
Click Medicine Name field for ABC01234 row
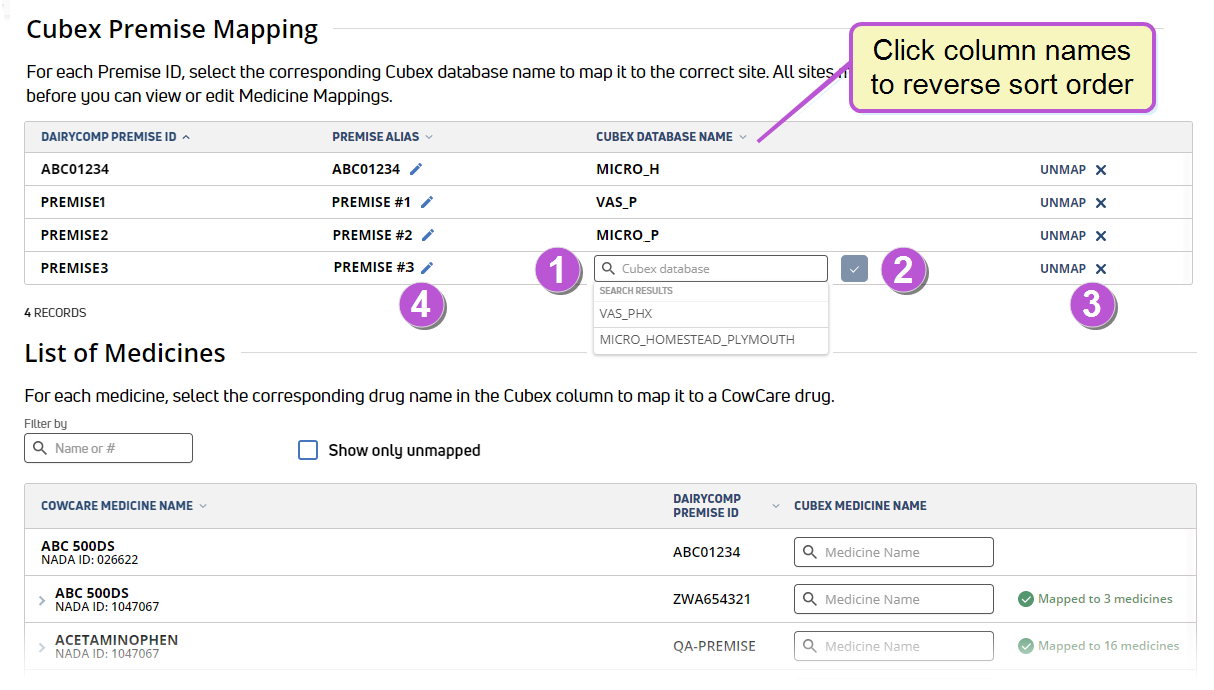pyautogui.click(x=894, y=552)
